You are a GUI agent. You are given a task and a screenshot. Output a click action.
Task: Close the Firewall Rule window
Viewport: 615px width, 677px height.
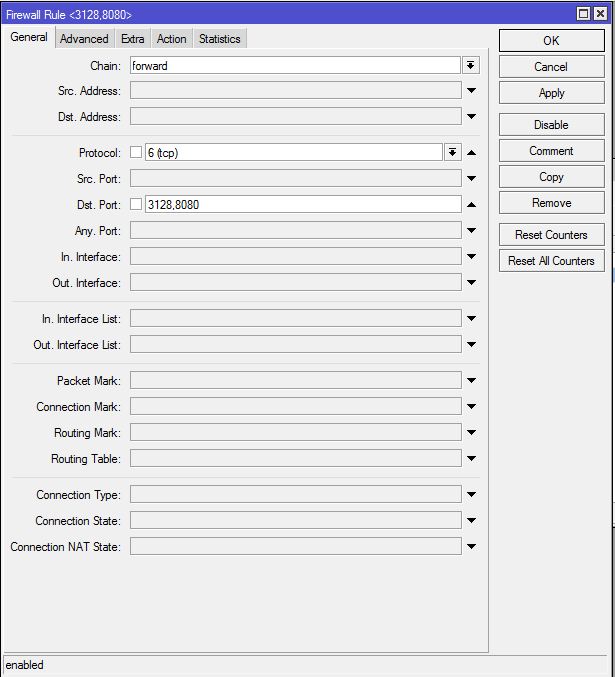[602, 14]
